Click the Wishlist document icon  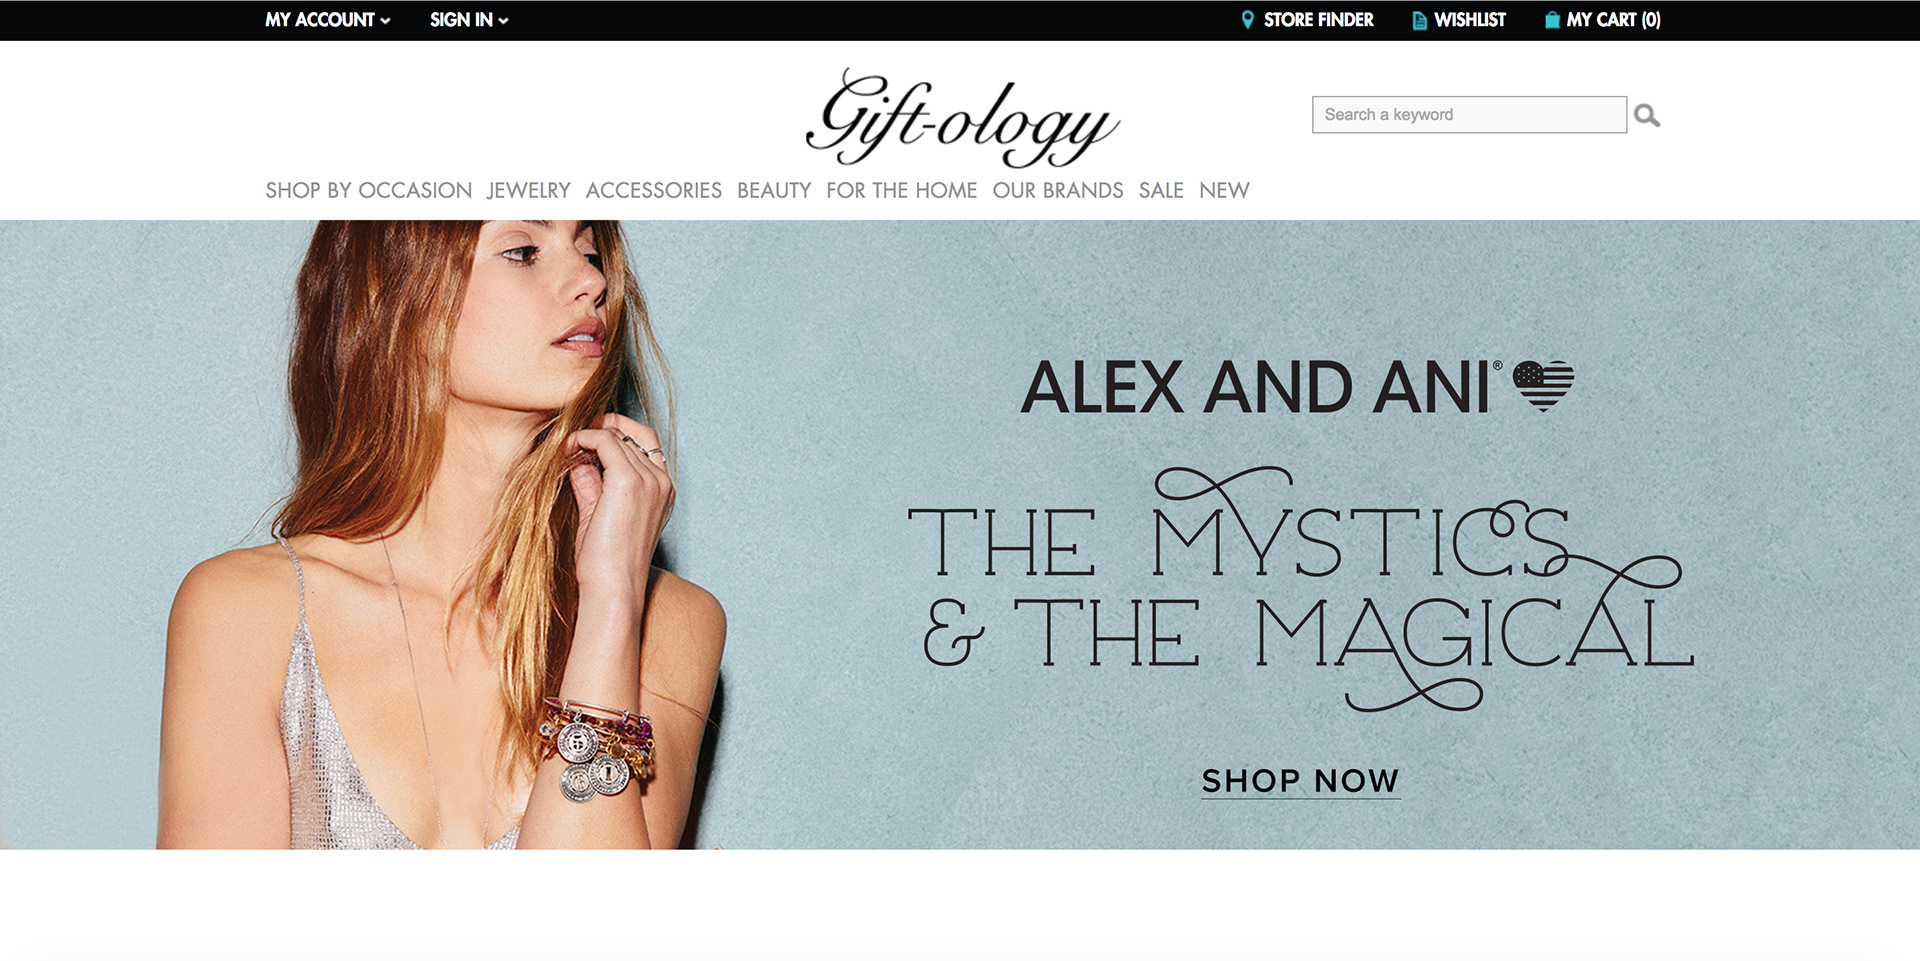[x=1419, y=20]
